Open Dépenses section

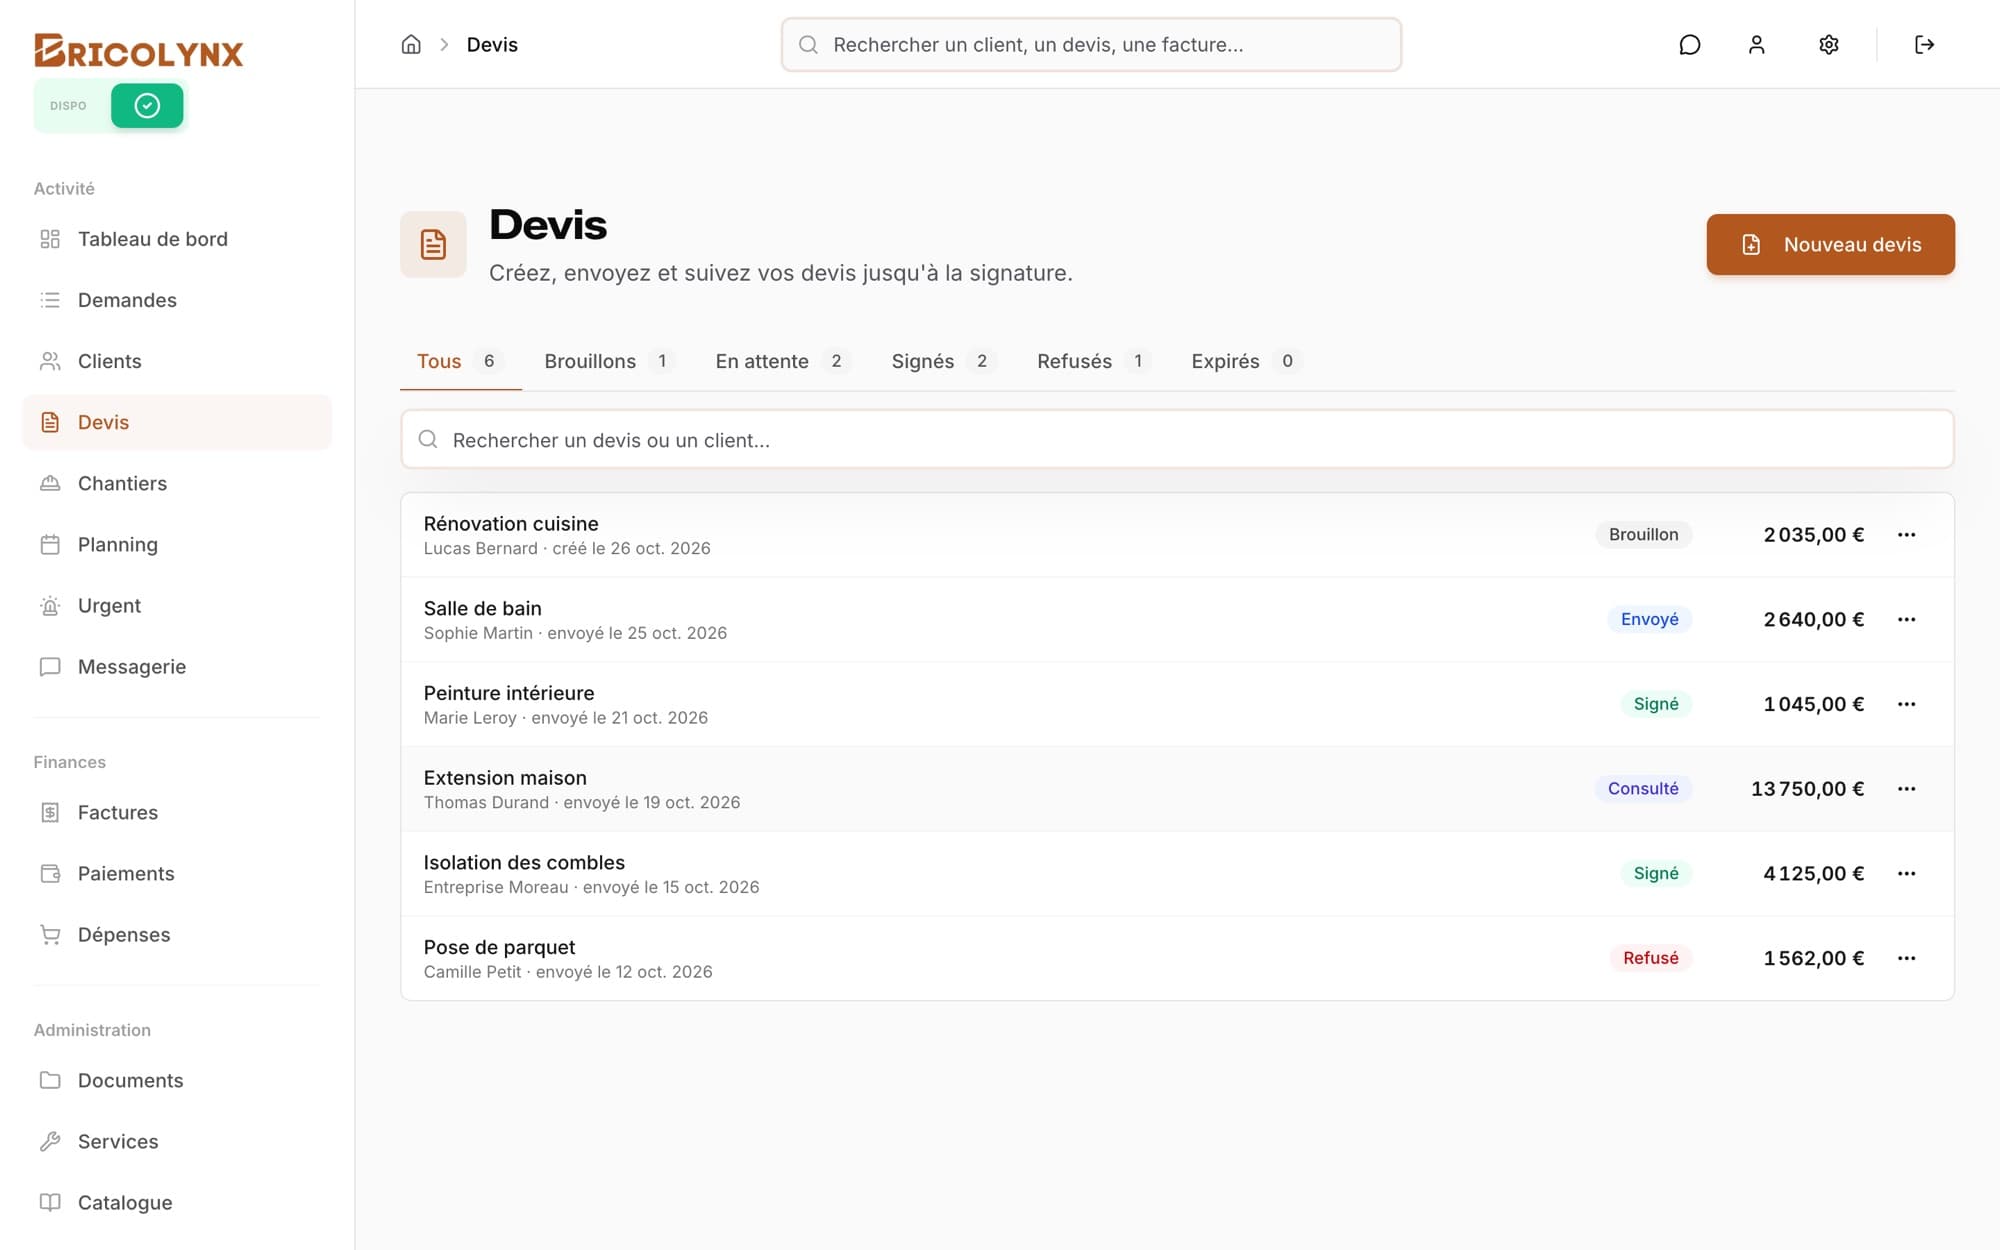tap(177, 934)
